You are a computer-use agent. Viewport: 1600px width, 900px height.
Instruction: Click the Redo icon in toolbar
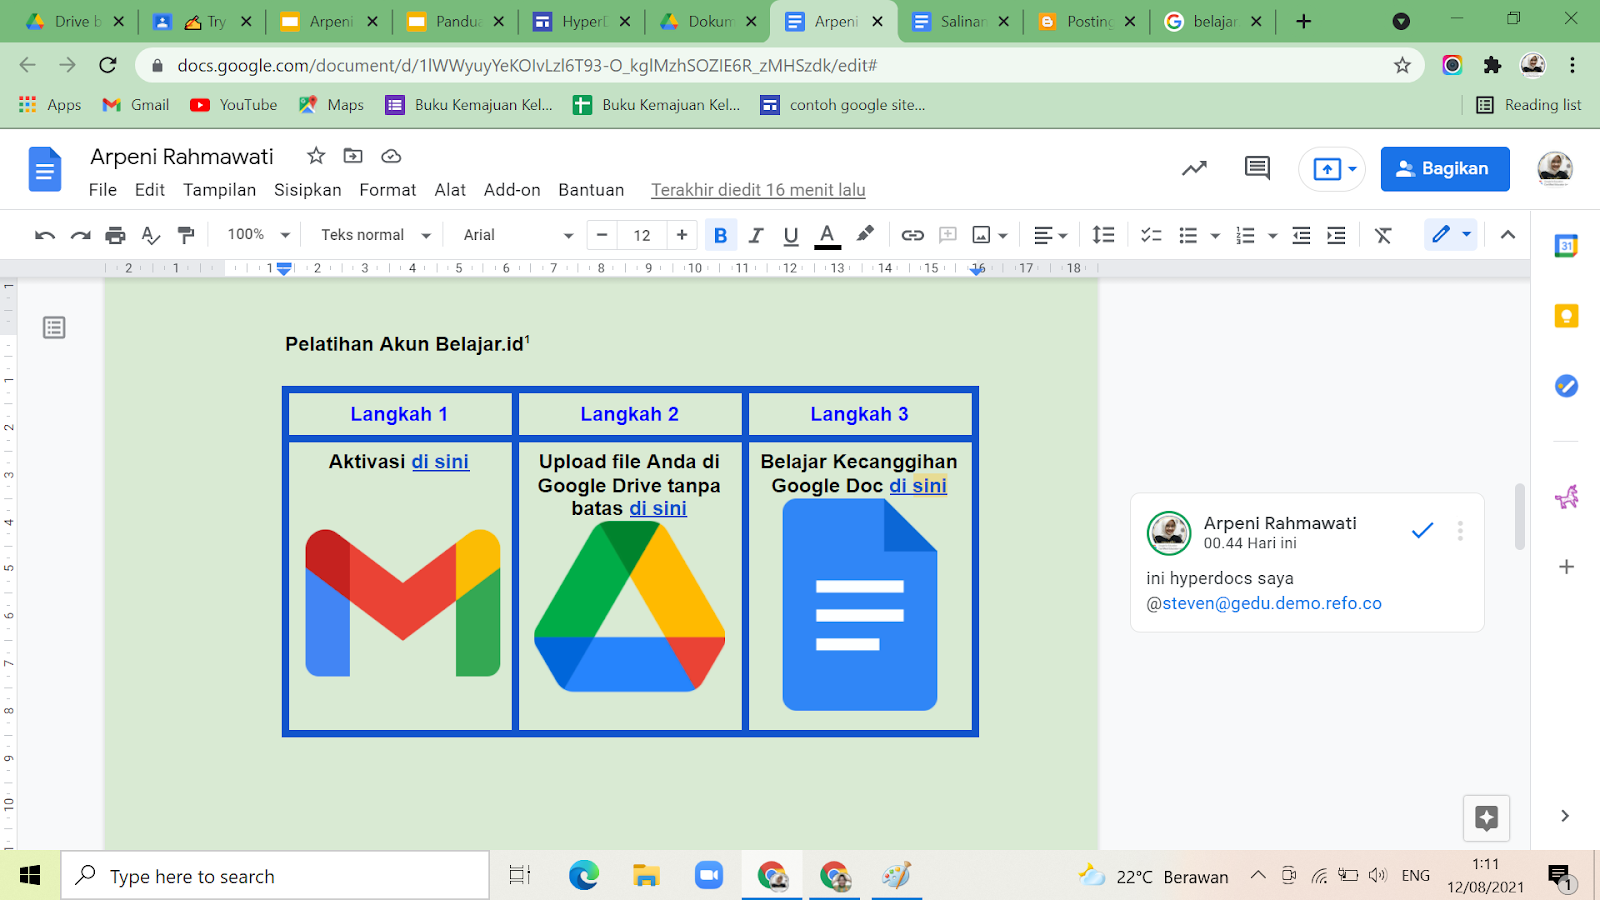click(x=81, y=235)
